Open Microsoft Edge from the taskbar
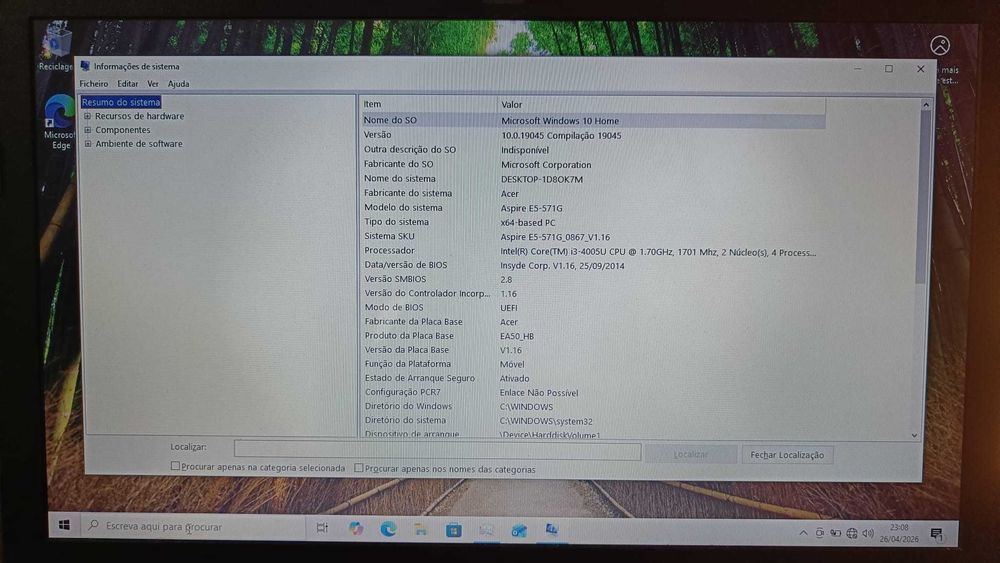The image size is (1000, 563). click(388, 529)
